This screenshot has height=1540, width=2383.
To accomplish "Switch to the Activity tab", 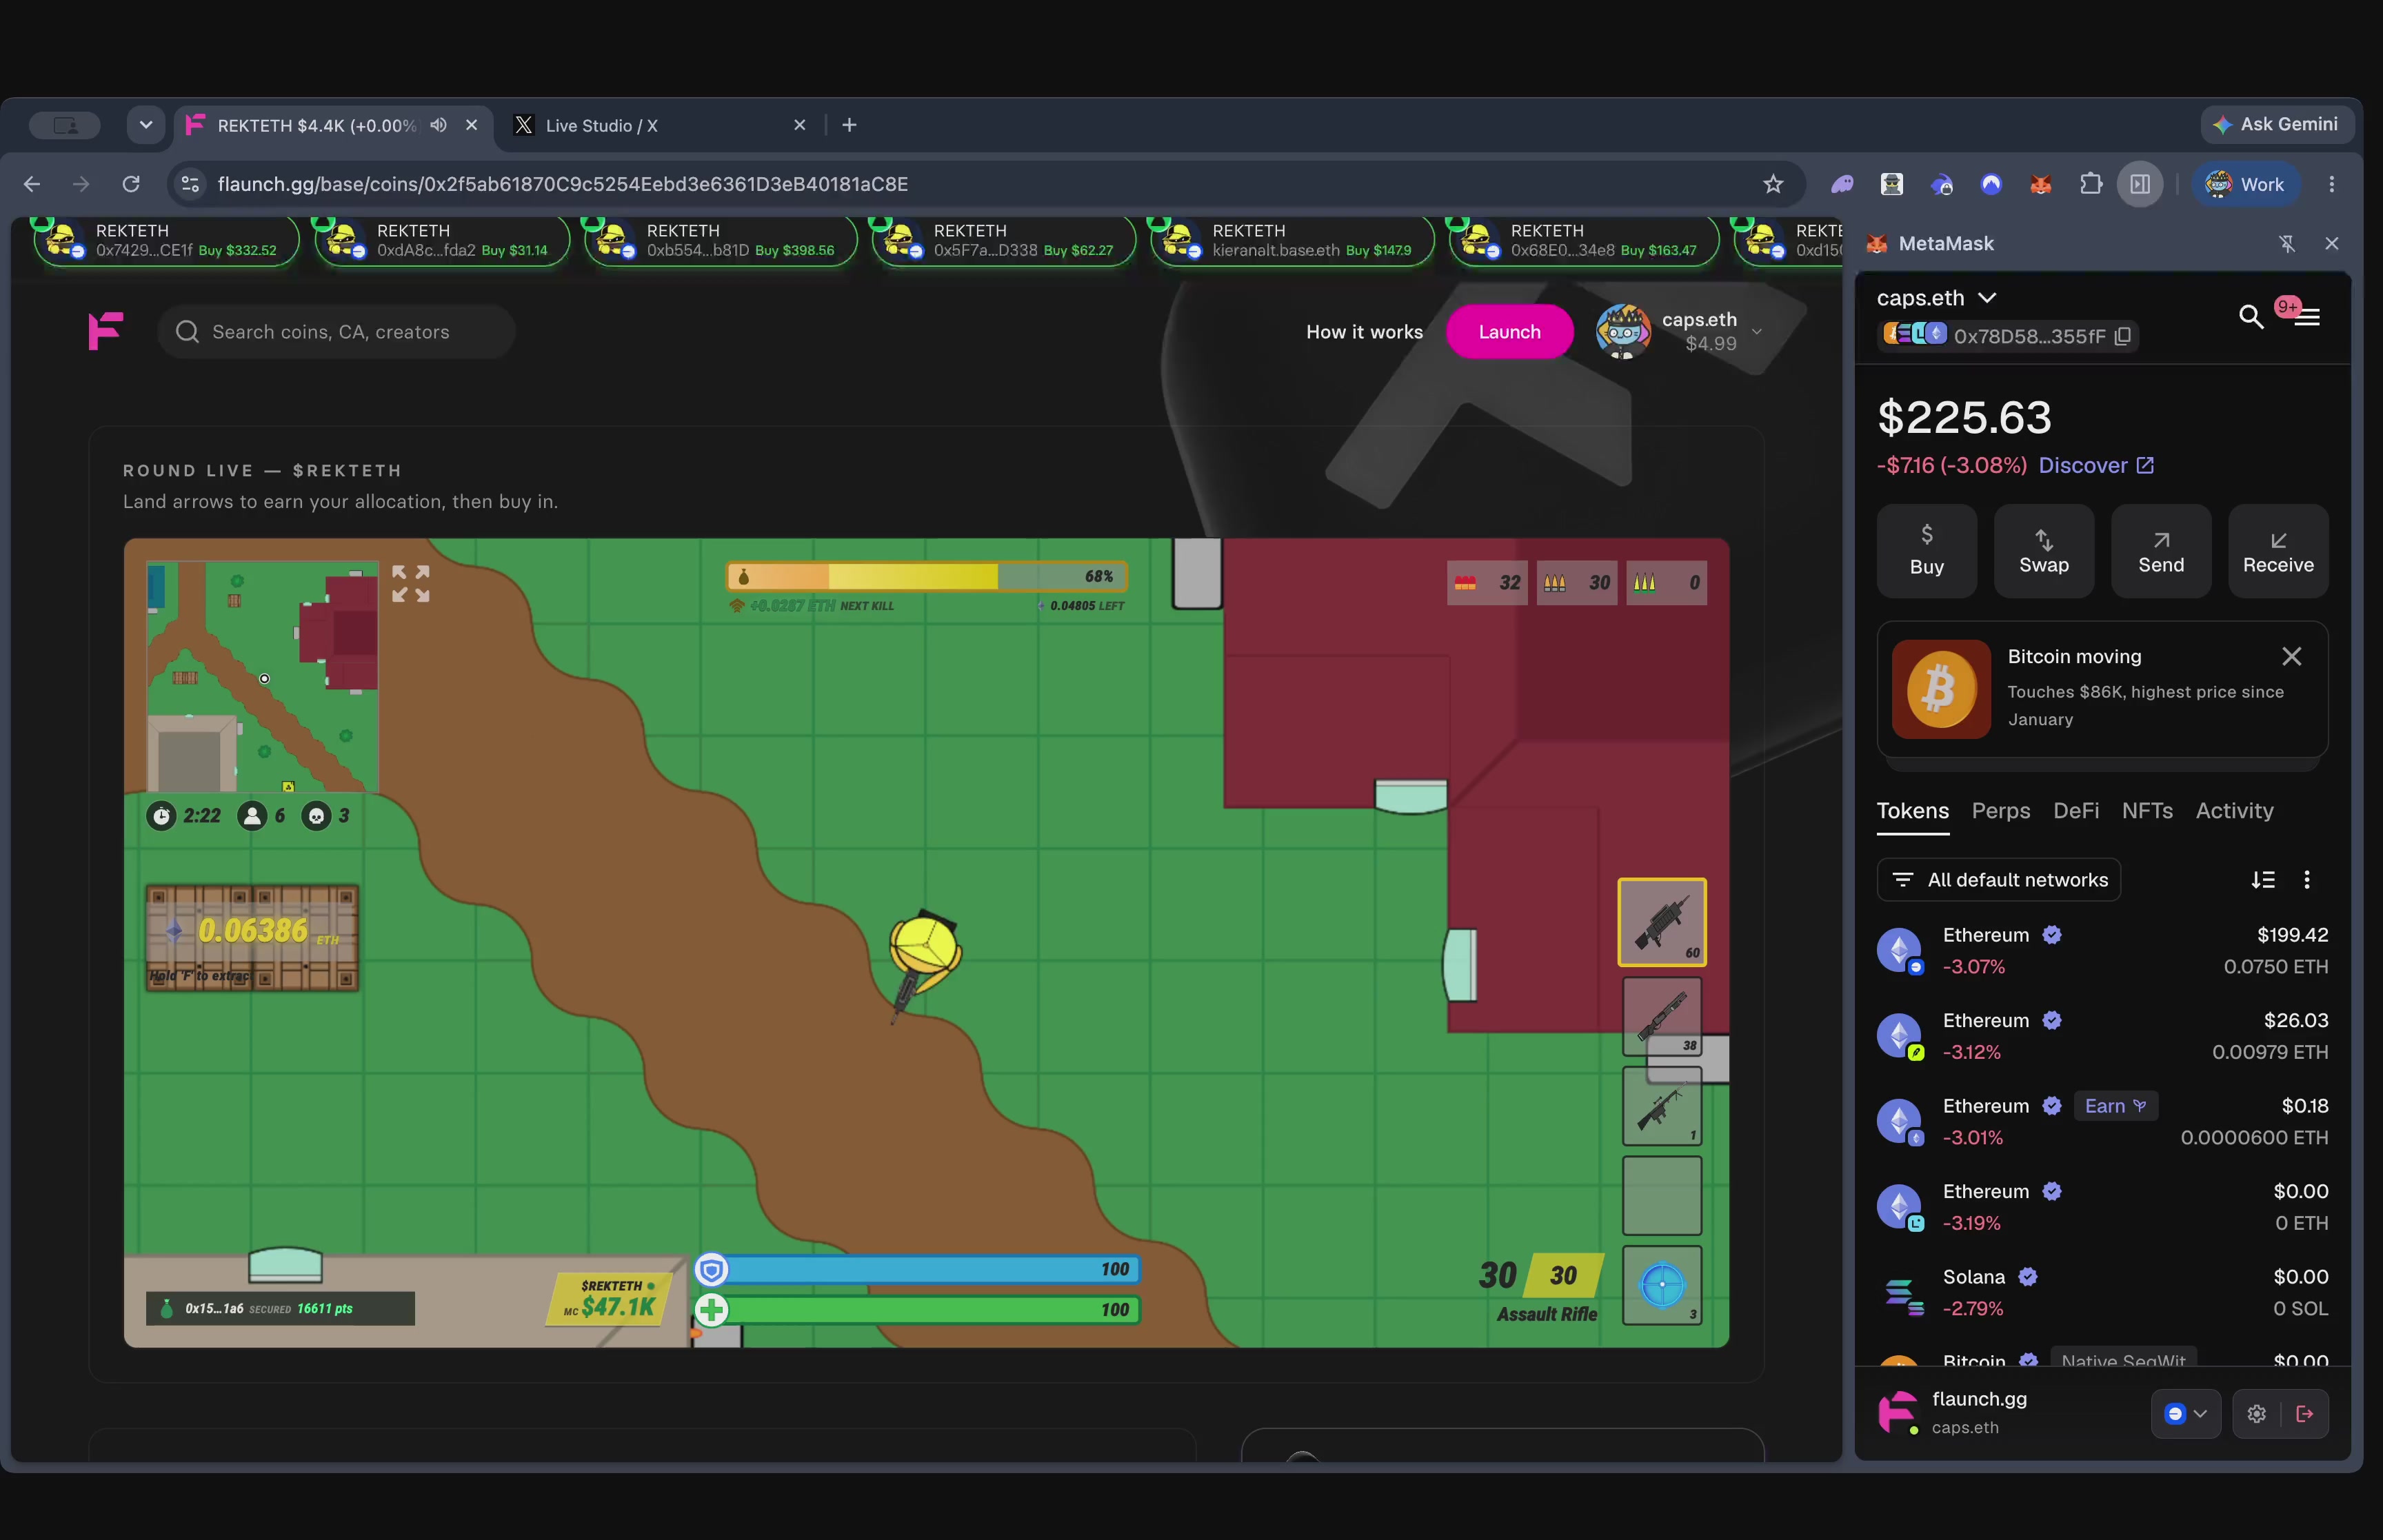I will (x=2234, y=811).
